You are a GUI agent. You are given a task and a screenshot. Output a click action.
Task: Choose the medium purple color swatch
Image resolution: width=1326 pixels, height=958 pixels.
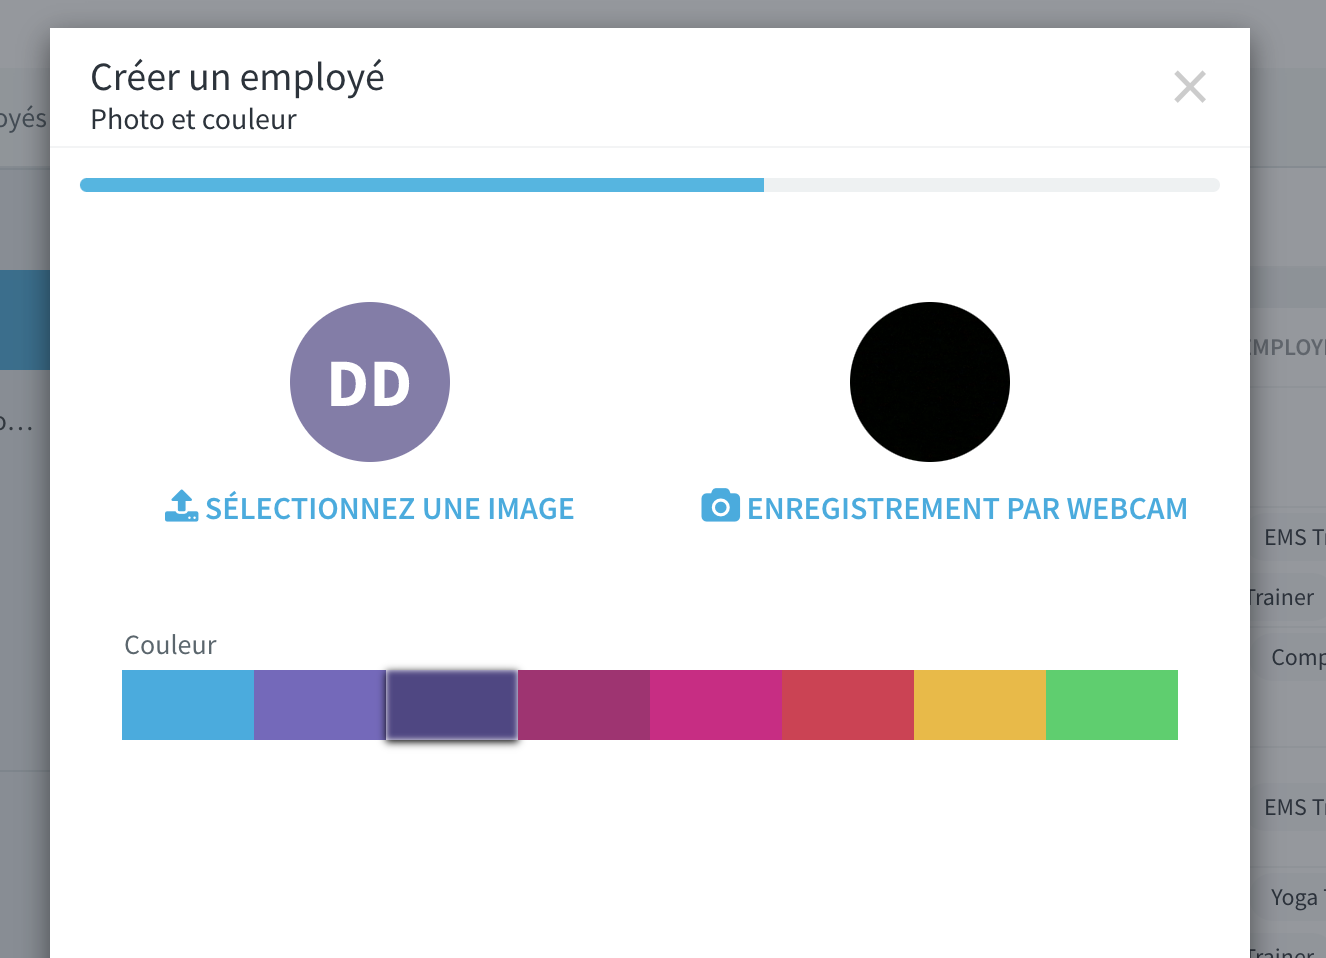(x=320, y=705)
